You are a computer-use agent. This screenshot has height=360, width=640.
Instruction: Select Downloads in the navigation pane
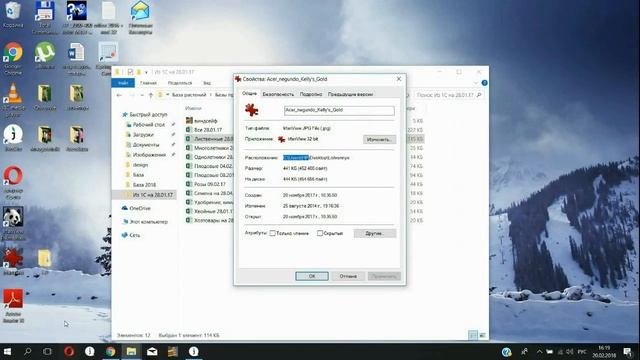point(143,135)
